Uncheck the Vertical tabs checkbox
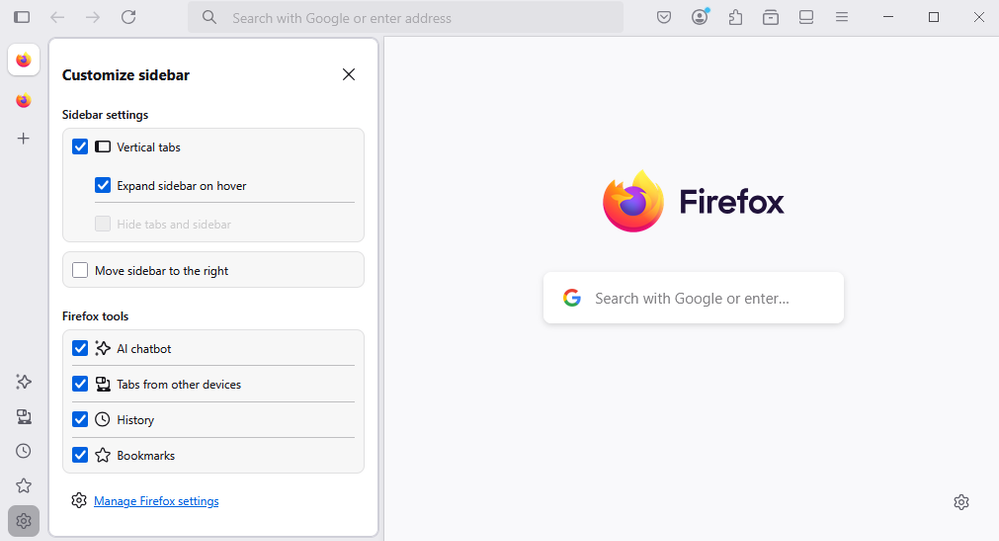Screen dimensions: 999x541 point(80,147)
